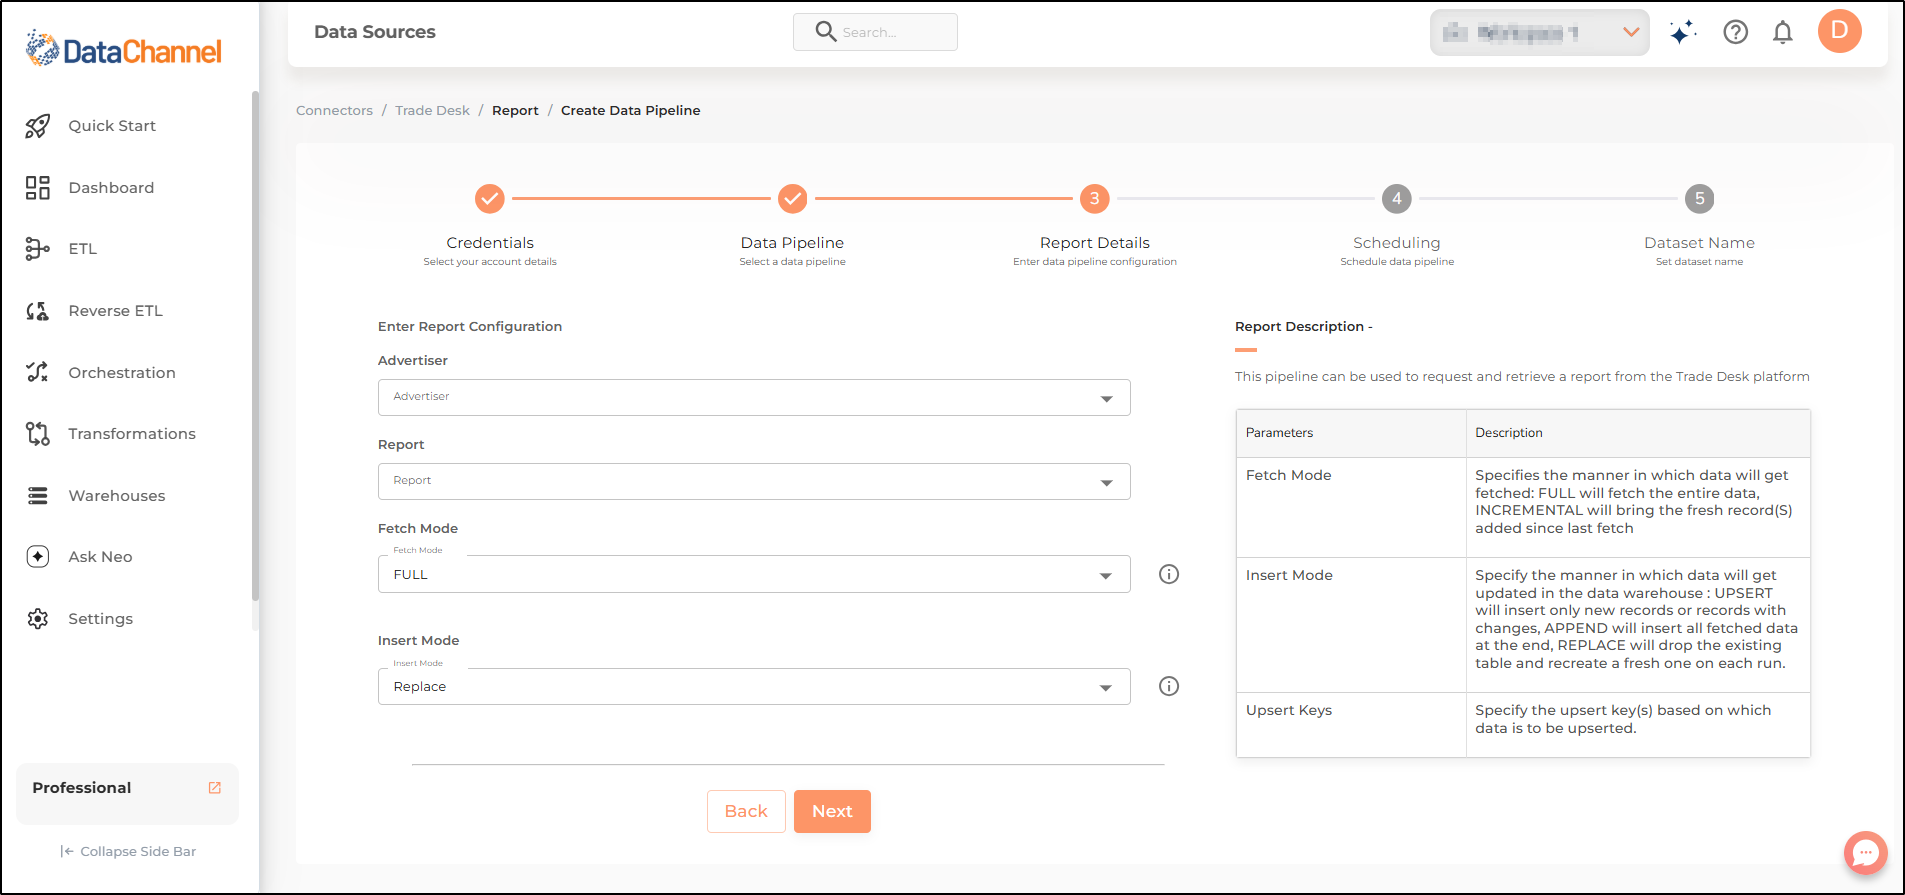Click the Professional plan label
The width and height of the screenshot is (1905, 895).
pyautogui.click(x=82, y=788)
